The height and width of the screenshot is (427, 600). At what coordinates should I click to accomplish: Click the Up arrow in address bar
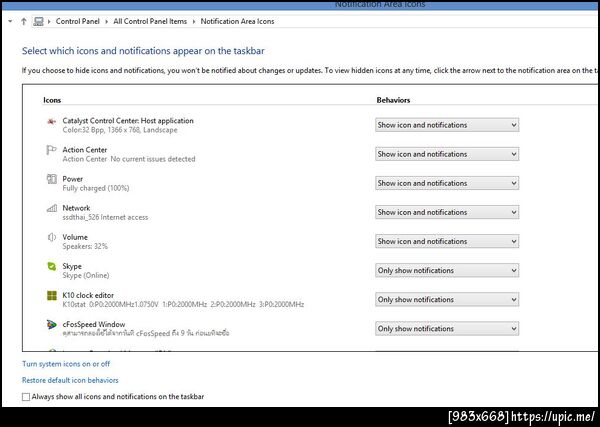24,21
